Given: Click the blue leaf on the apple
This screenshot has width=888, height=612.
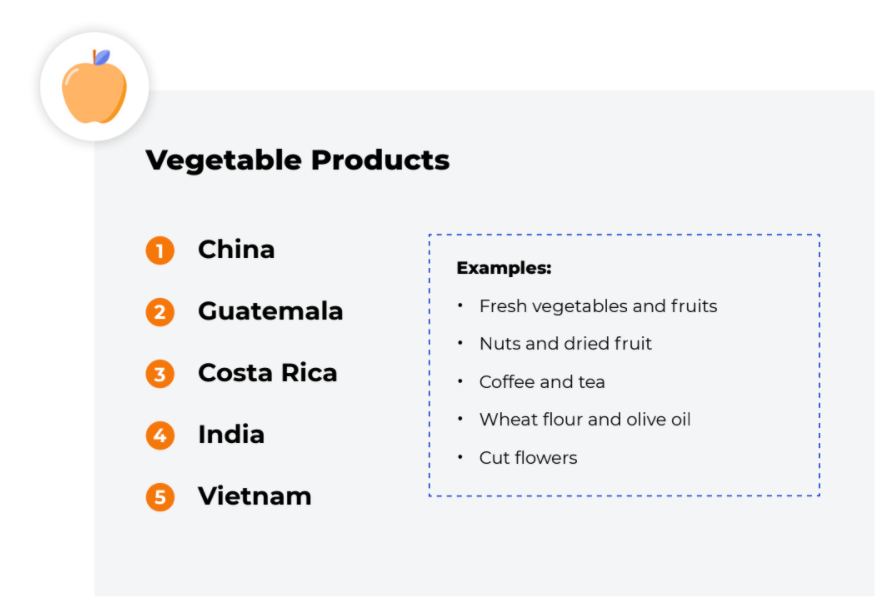Looking at the screenshot, I should click(102, 57).
